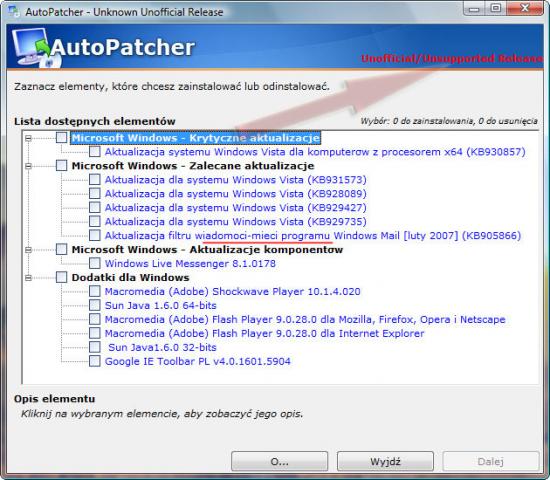Check the Aktualizacje komponentow group checkbox
The height and width of the screenshot is (480, 550).
pos(61,249)
